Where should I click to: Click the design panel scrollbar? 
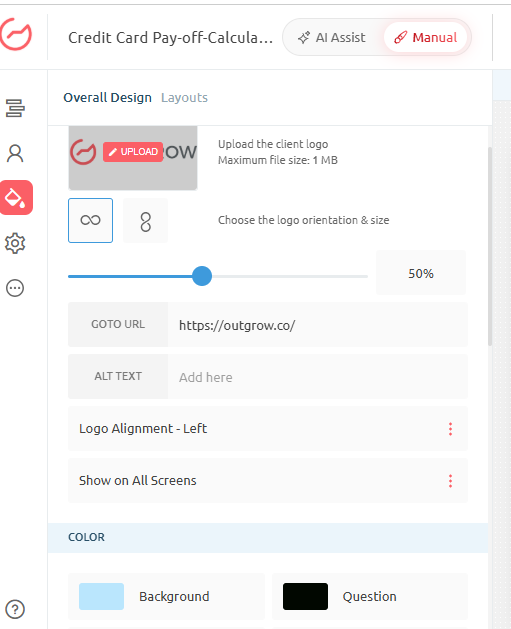(x=490, y=246)
